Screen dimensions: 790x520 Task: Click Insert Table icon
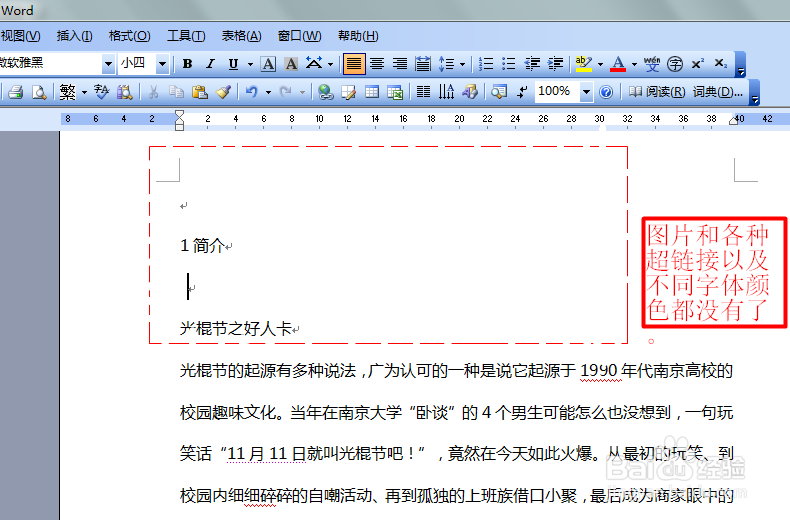click(x=372, y=92)
